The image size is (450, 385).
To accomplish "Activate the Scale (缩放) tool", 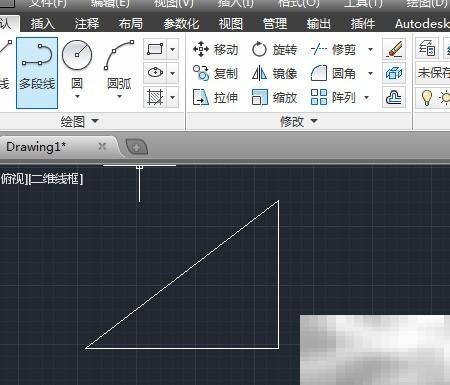I will pos(274,97).
